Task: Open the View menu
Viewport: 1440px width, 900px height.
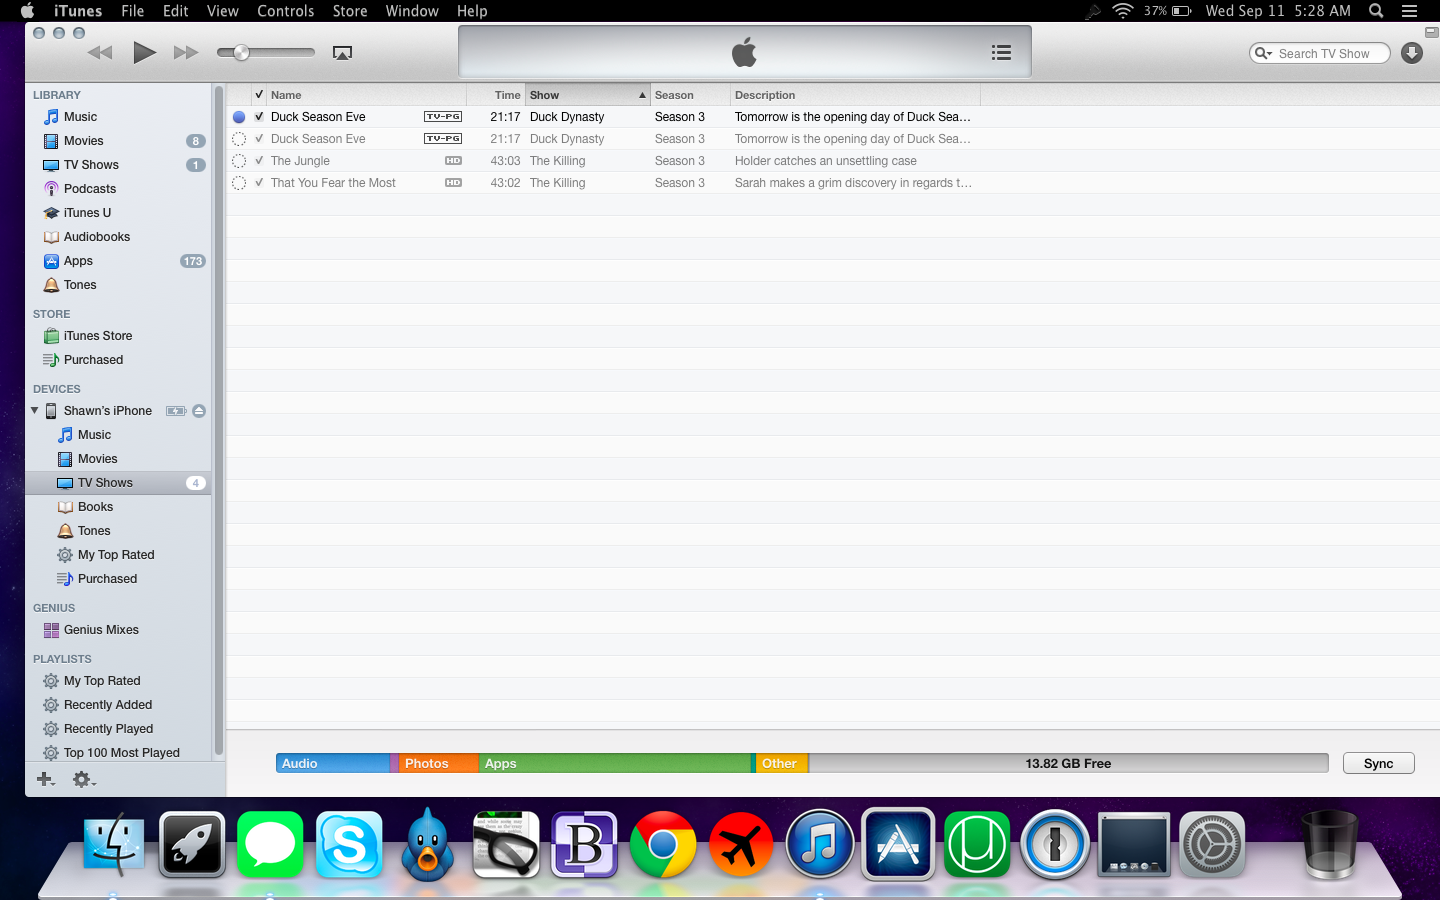Action: coord(222,11)
